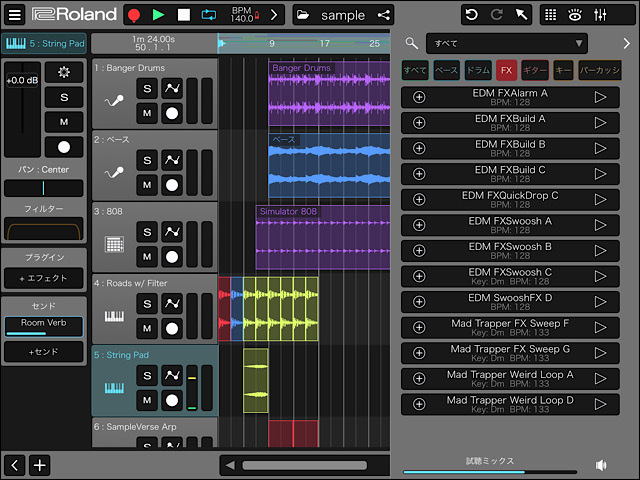Arm recording on Banger Drums track
Viewport: 640px width, 480px height.
pos(172,113)
